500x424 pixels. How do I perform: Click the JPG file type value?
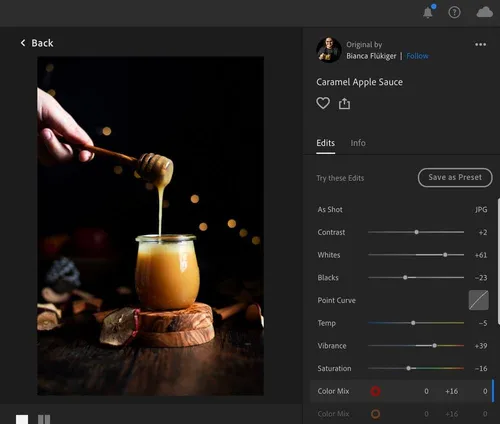pos(481,210)
